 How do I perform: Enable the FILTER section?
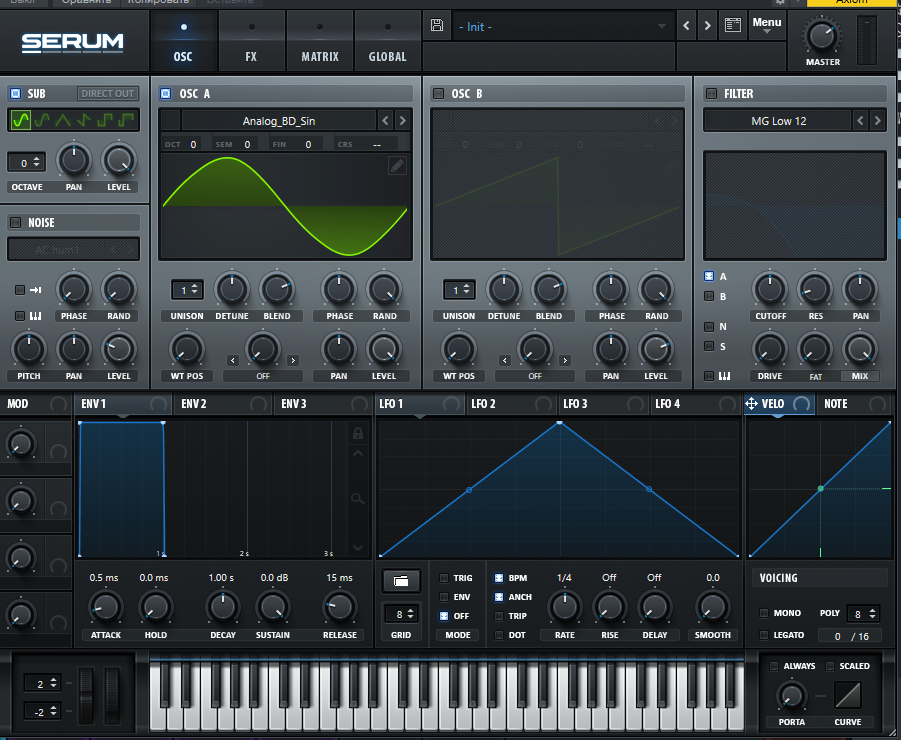click(x=711, y=93)
